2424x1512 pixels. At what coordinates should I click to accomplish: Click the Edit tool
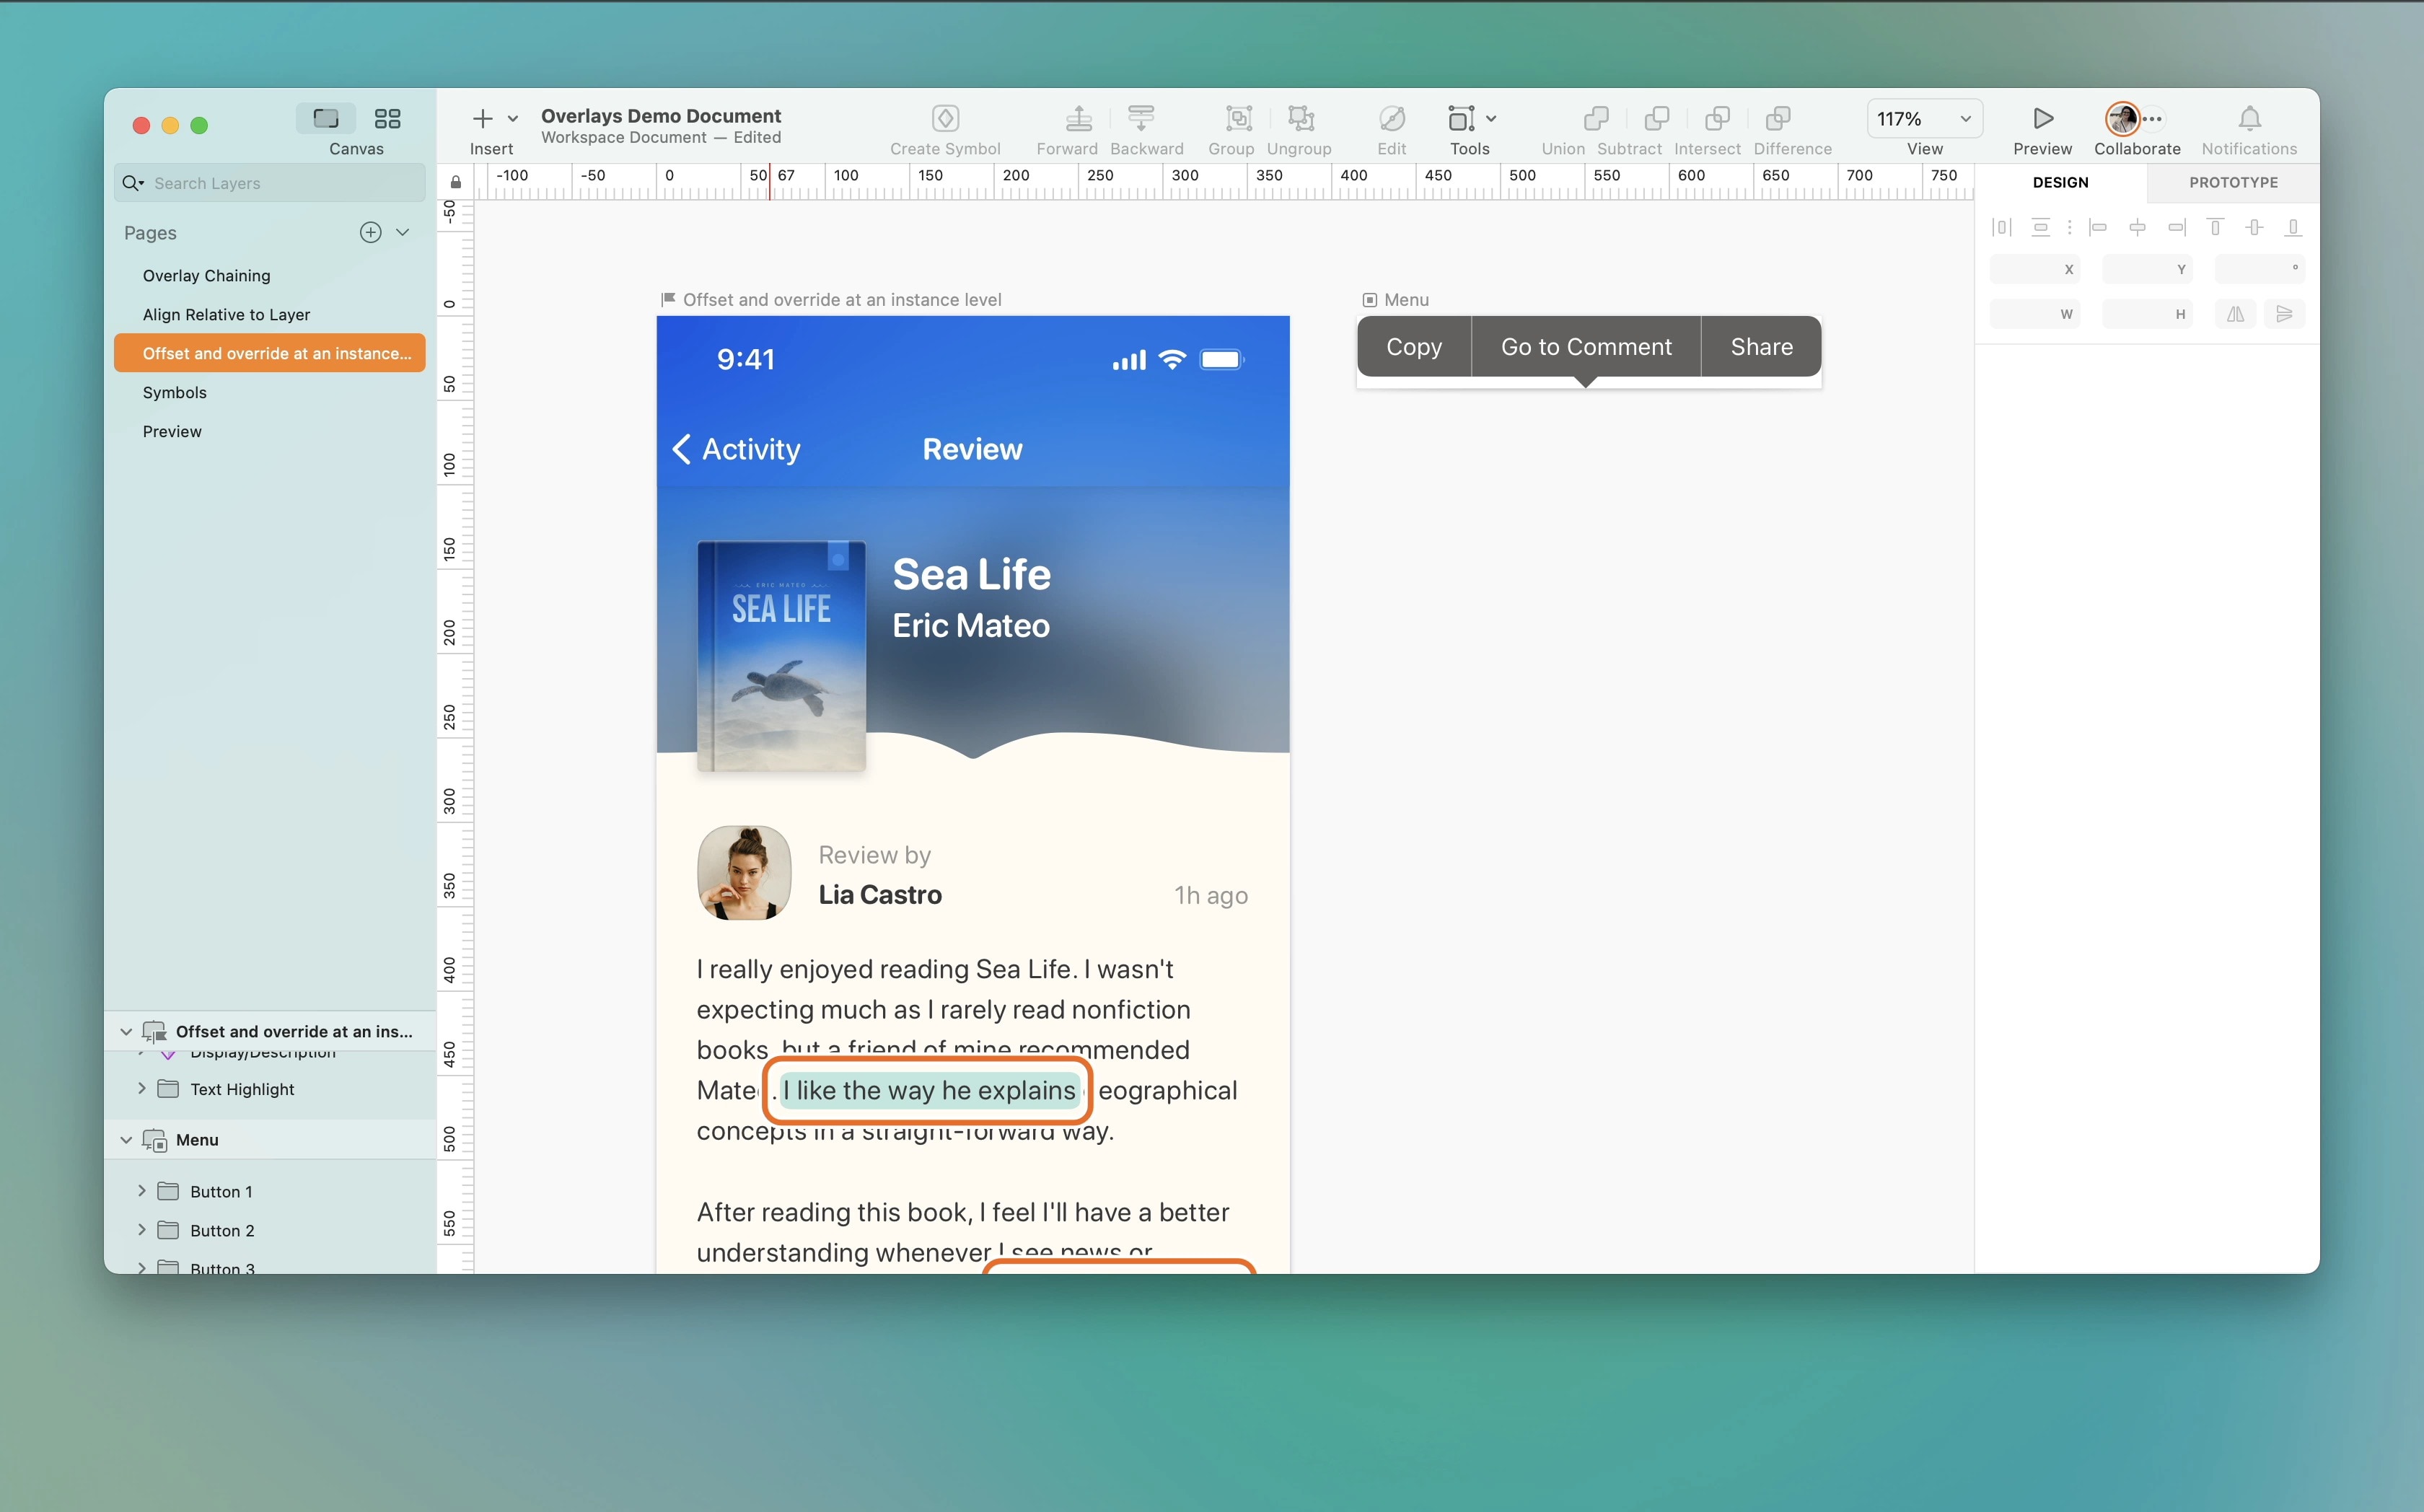(1392, 130)
